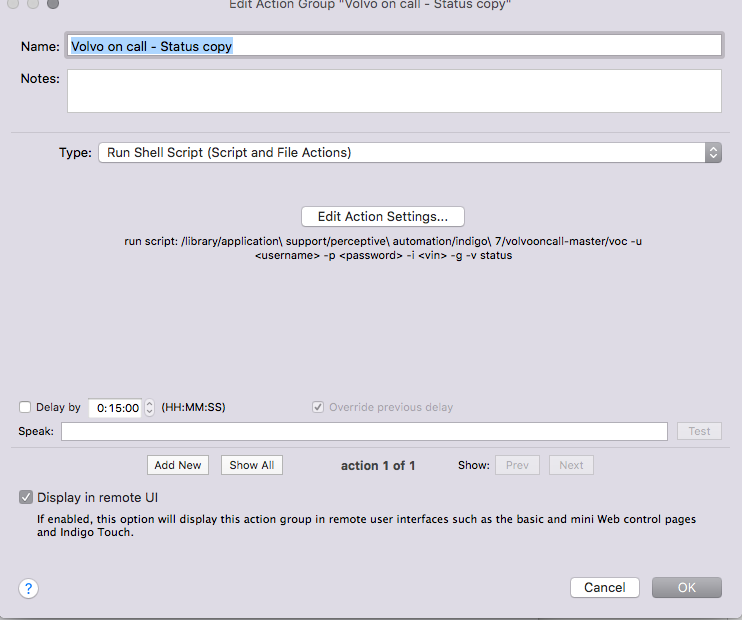
Task: Click the (HH:MM:SS) format label
Action: point(194,407)
